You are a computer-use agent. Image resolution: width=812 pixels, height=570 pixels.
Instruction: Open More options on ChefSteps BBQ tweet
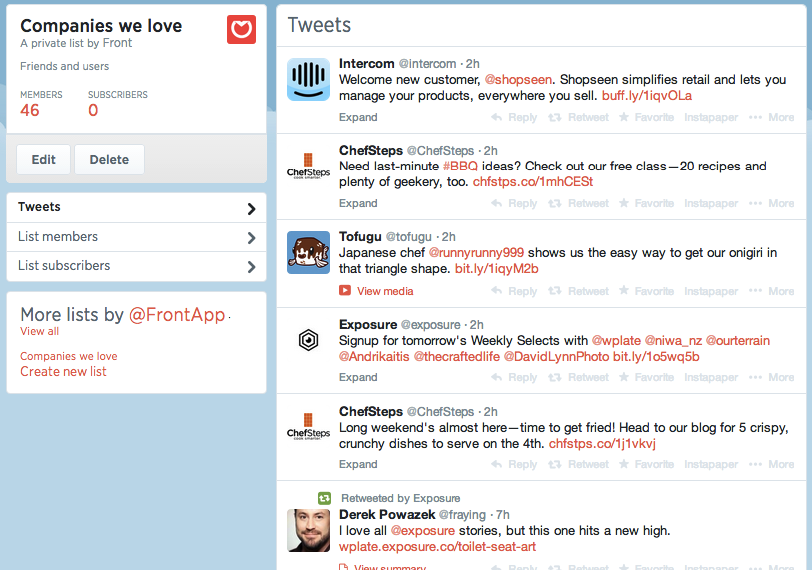(772, 203)
